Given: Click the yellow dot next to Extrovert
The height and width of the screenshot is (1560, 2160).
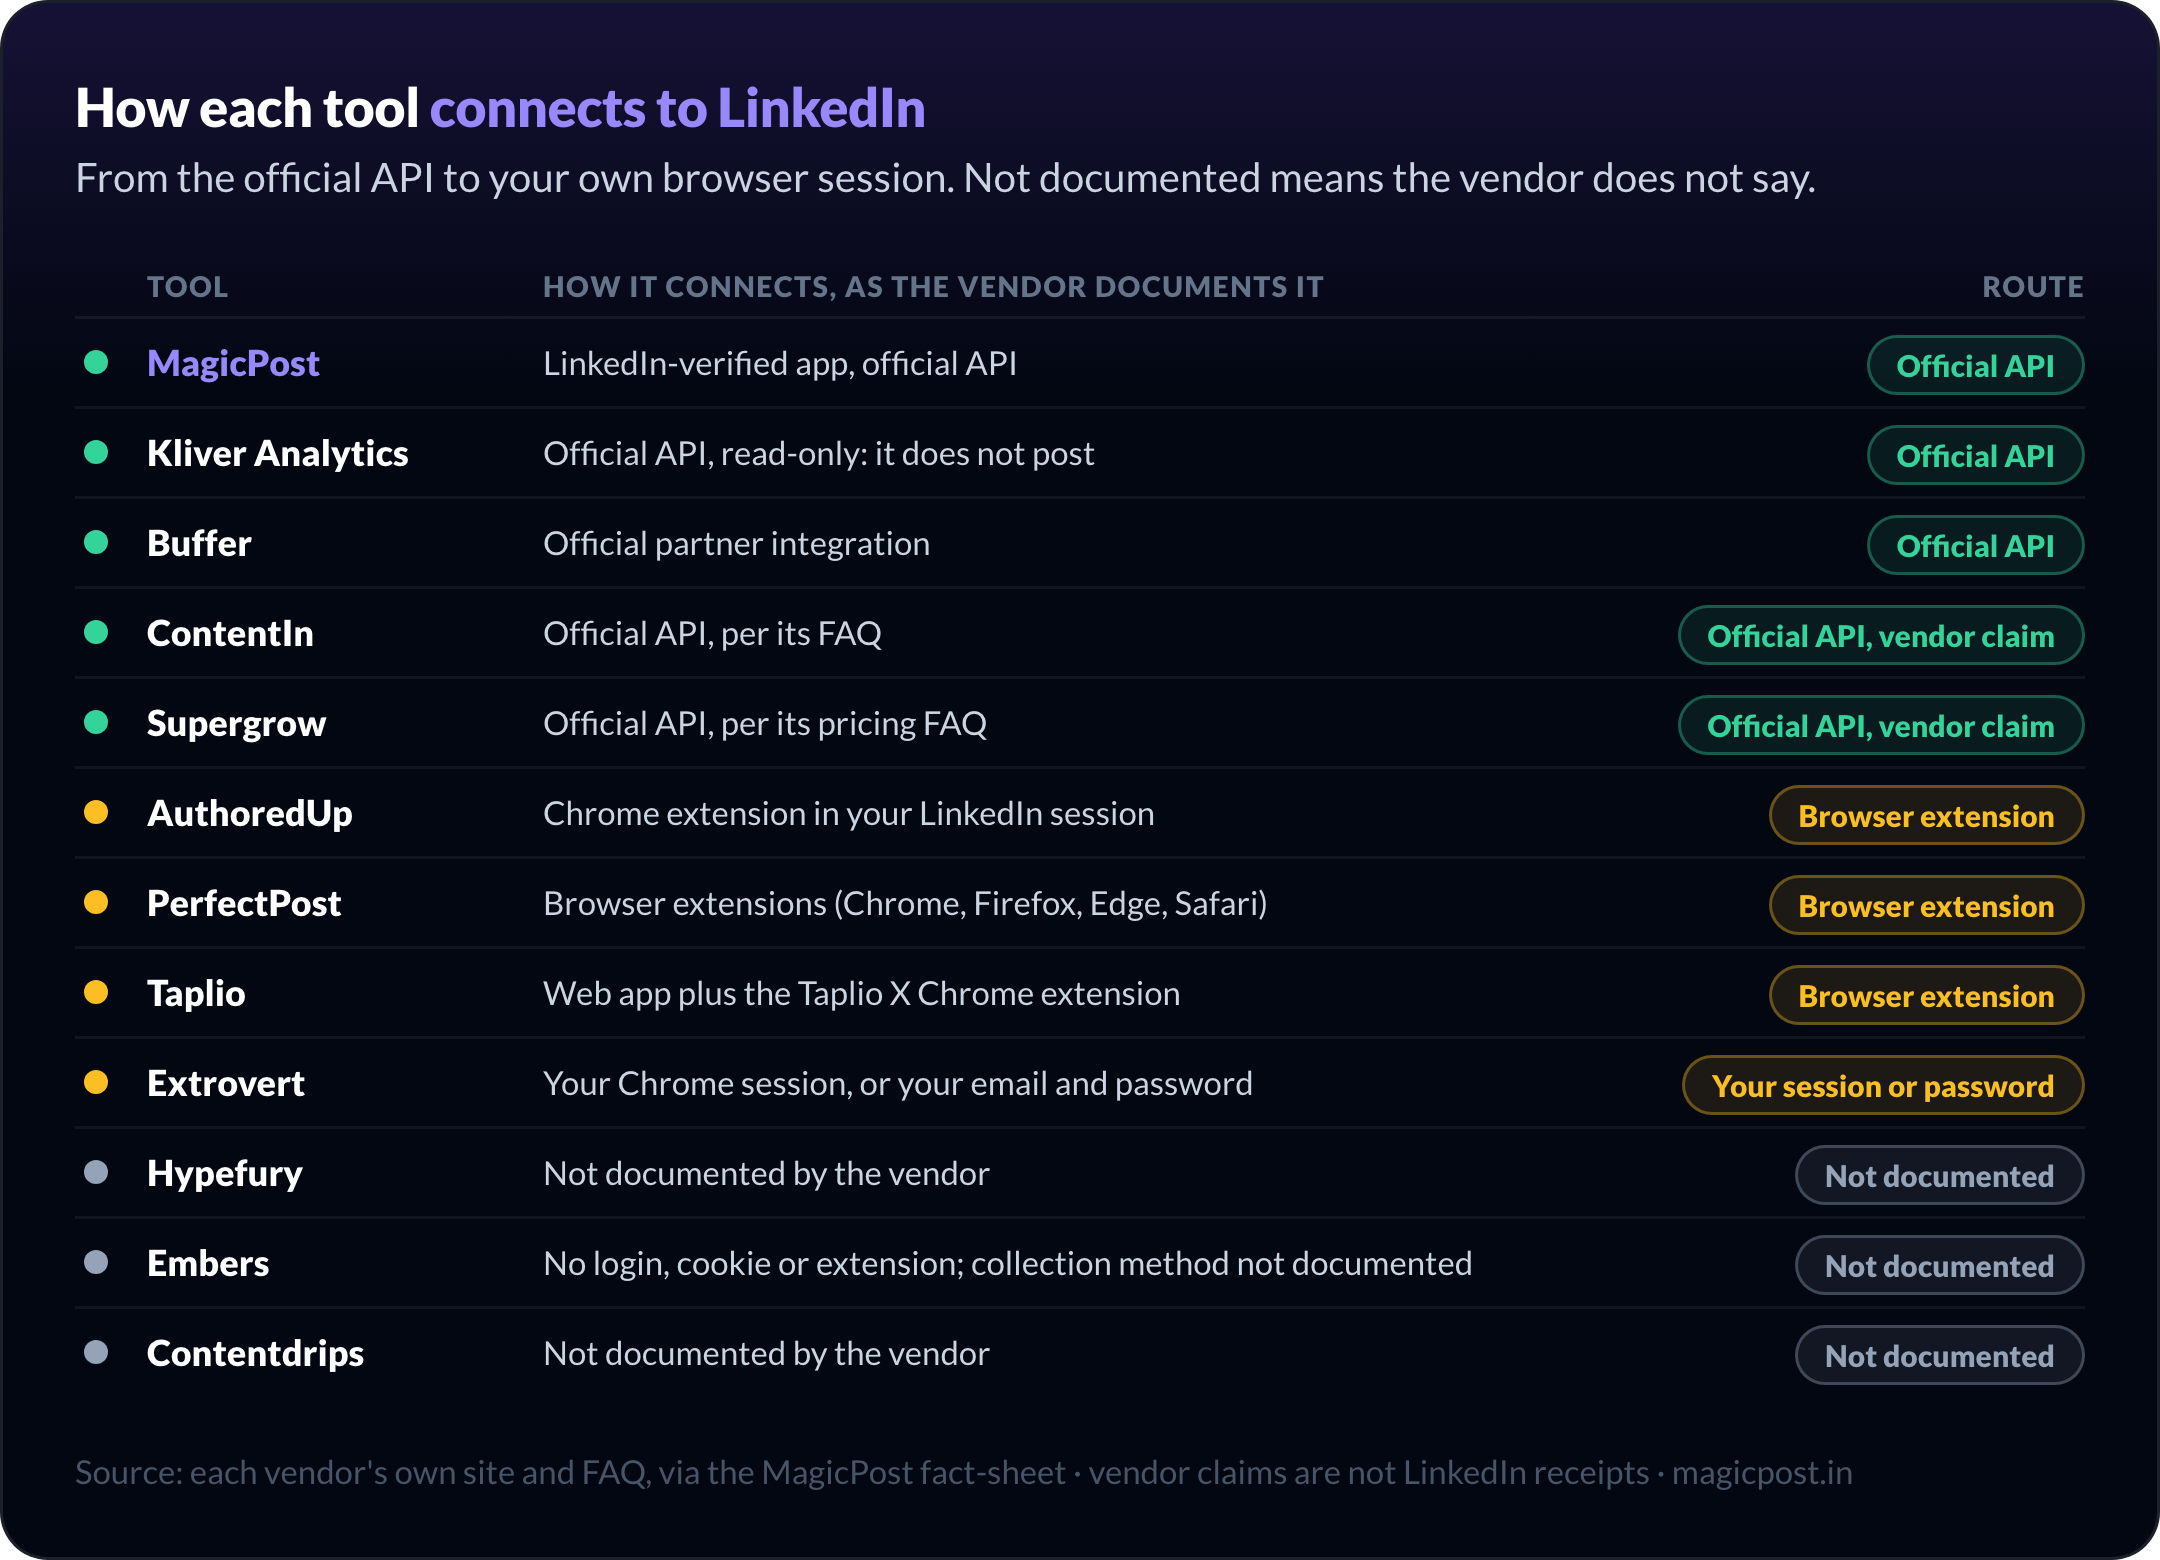Looking at the screenshot, I should tap(96, 1082).
